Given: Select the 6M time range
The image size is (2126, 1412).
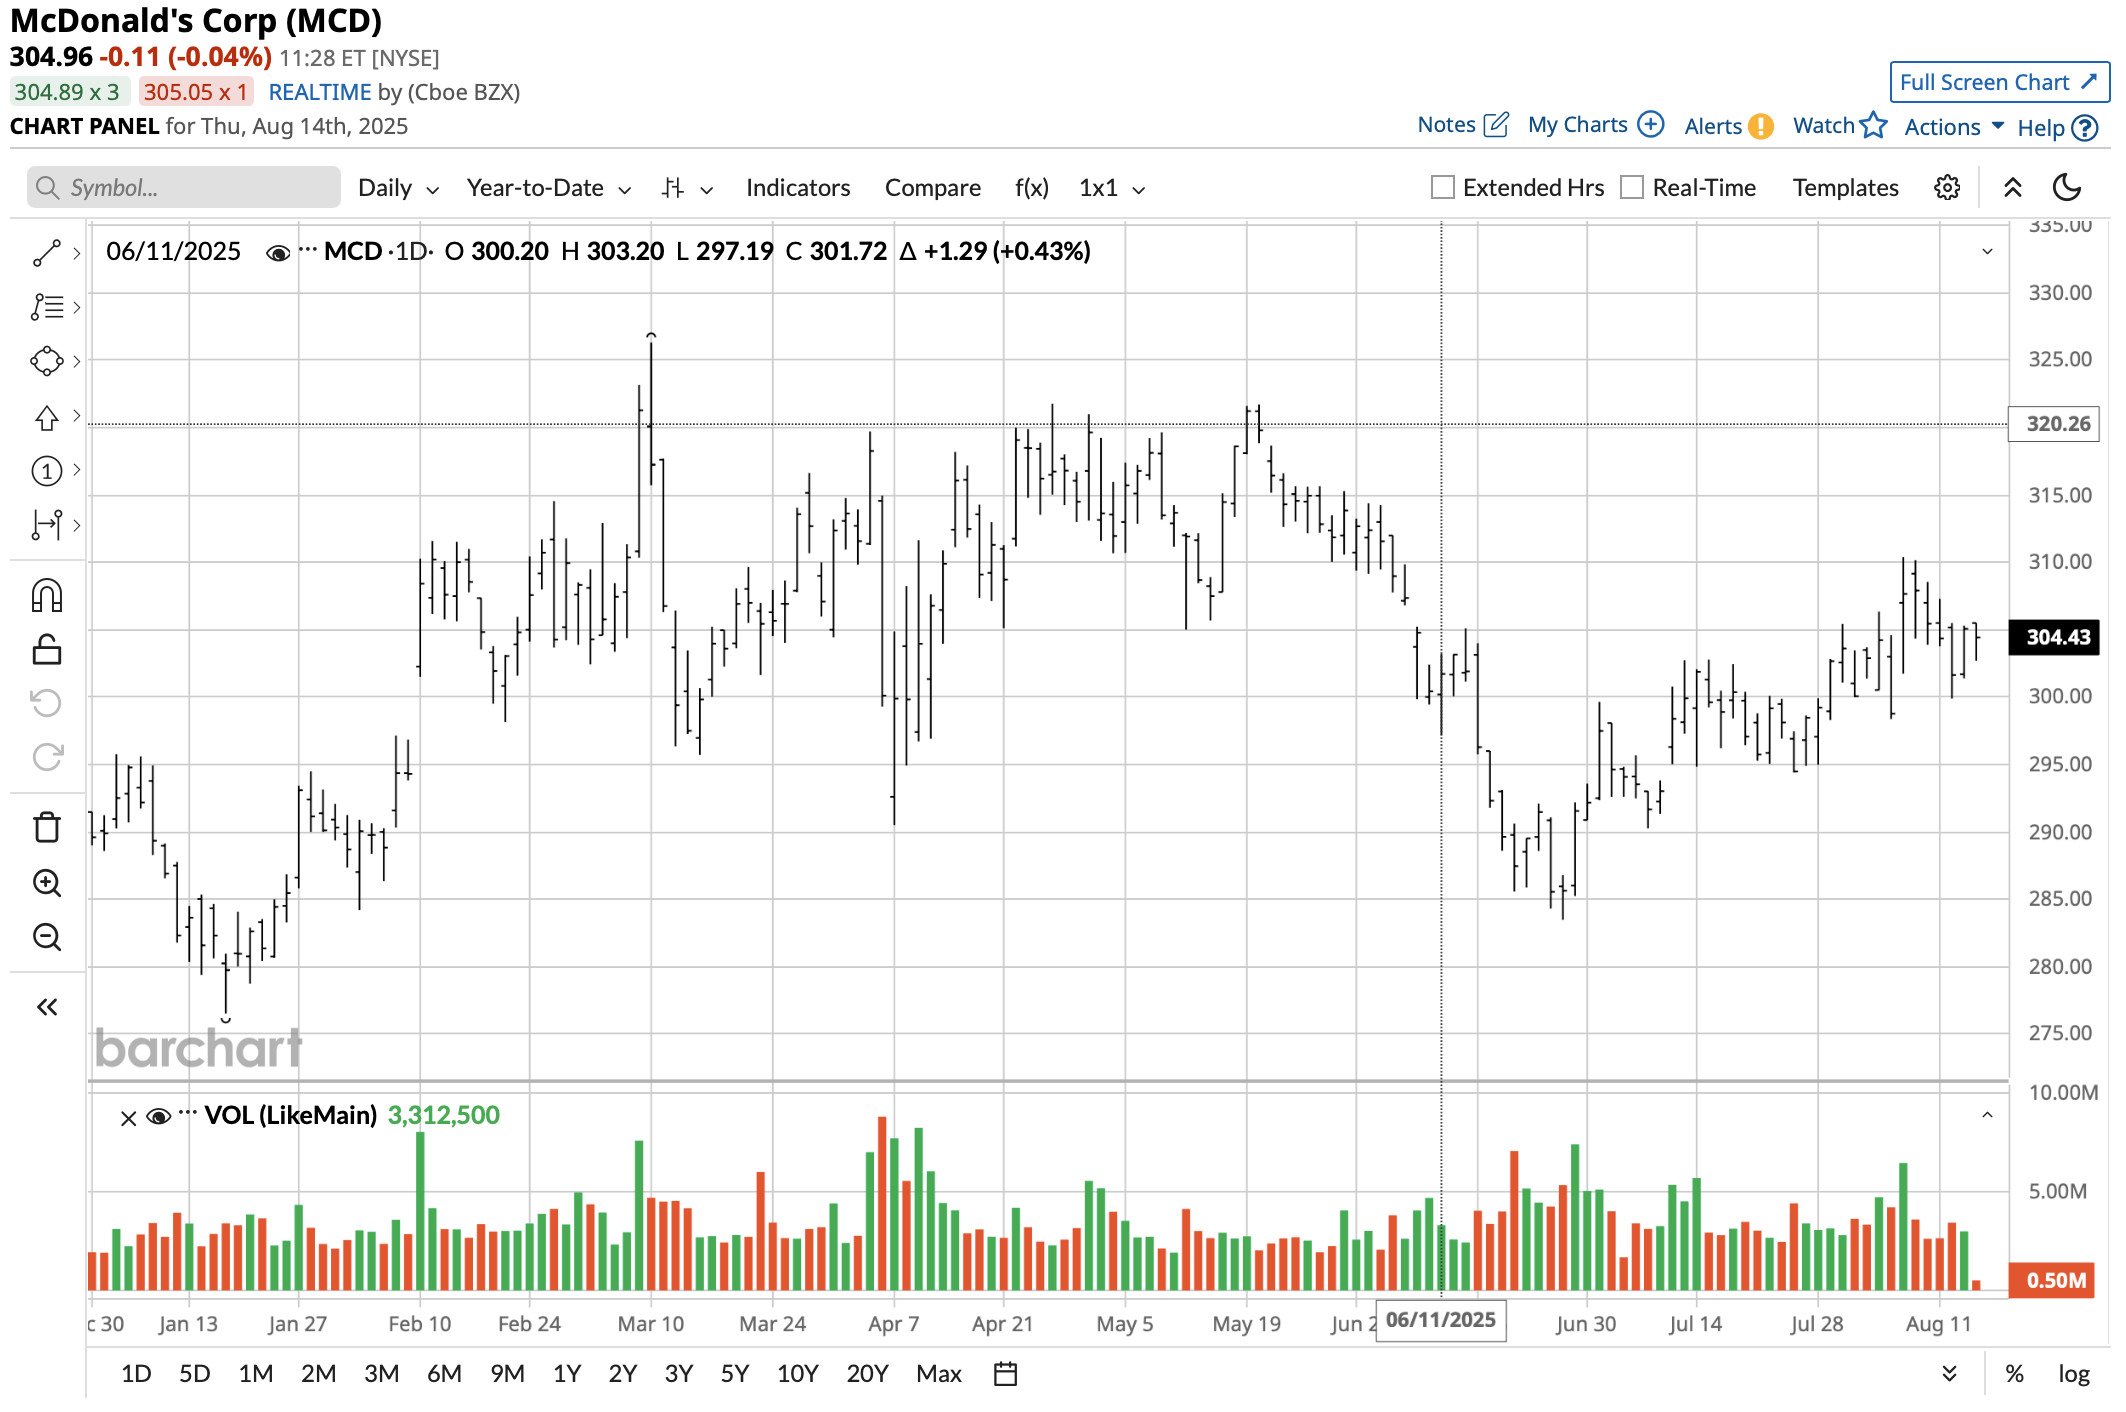Looking at the screenshot, I should [444, 1374].
